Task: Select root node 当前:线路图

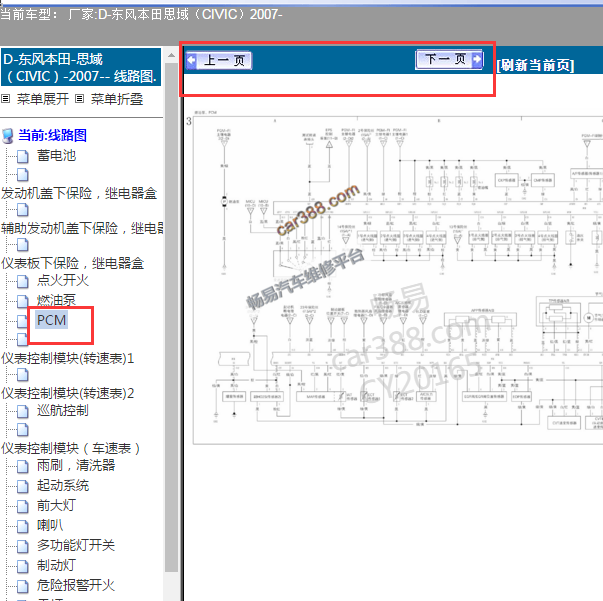Action: pyautogui.click(x=52, y=135)
